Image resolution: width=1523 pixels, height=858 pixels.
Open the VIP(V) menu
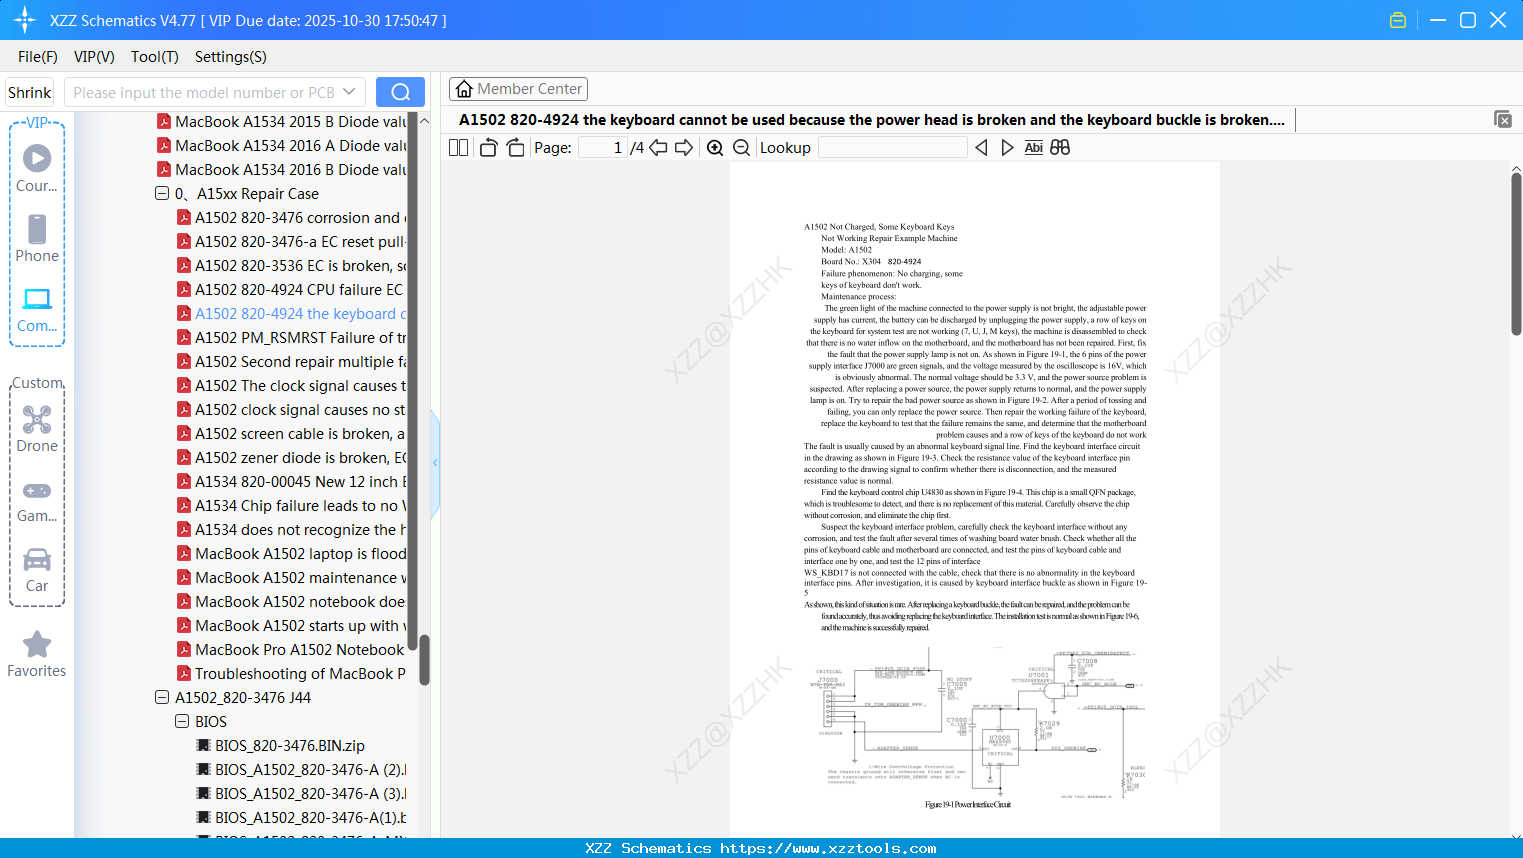click(94, 57)
